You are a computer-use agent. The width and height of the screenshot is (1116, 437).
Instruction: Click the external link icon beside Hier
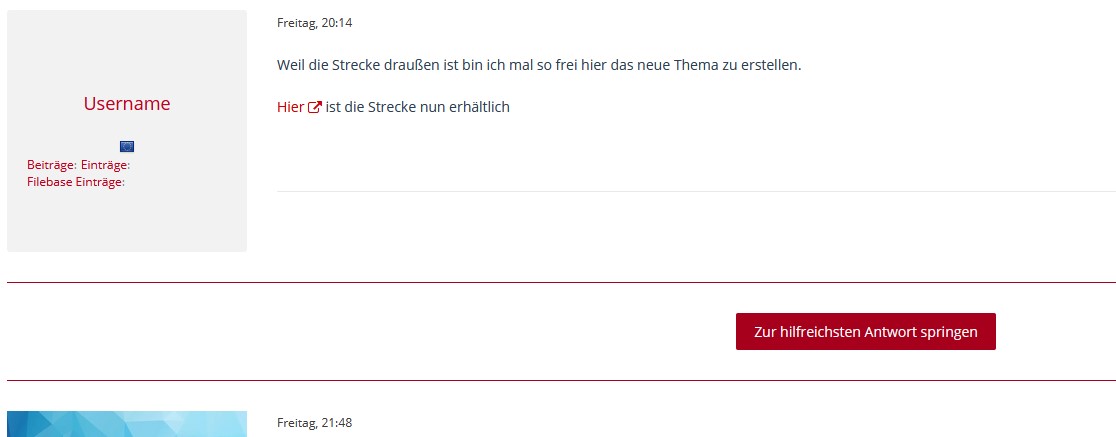(x=315, y=108)
